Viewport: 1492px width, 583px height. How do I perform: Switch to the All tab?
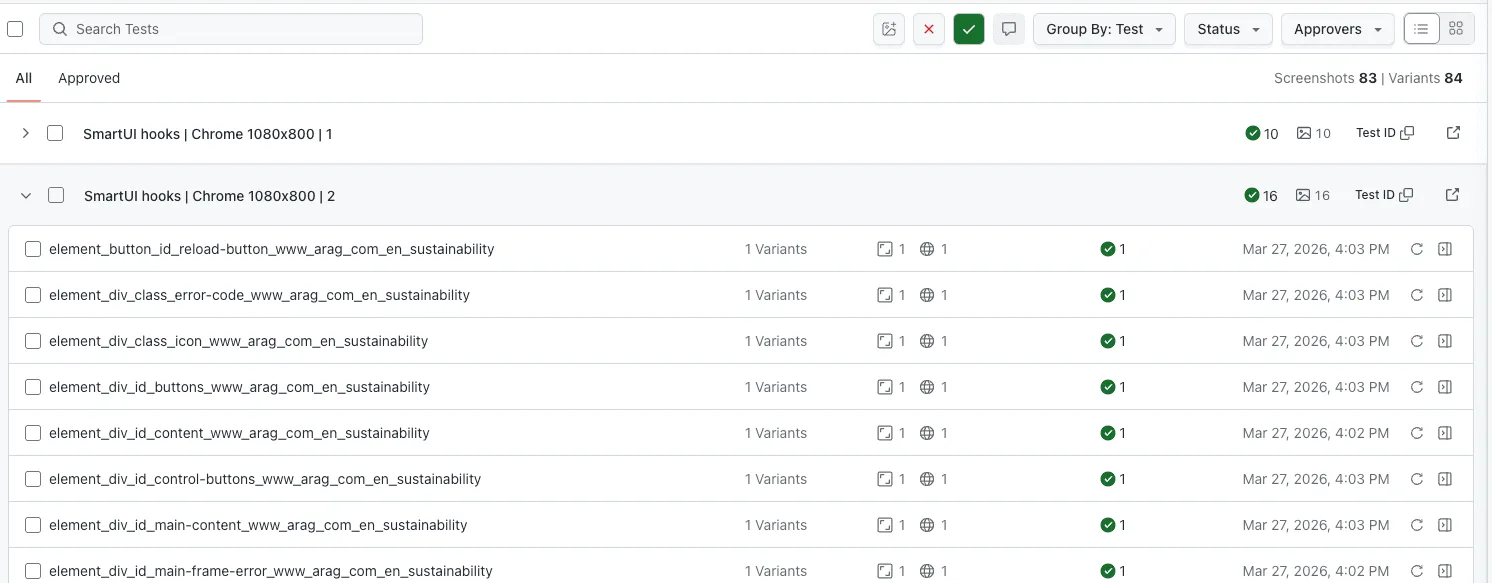pyautogui.click(x=24, y=78)
